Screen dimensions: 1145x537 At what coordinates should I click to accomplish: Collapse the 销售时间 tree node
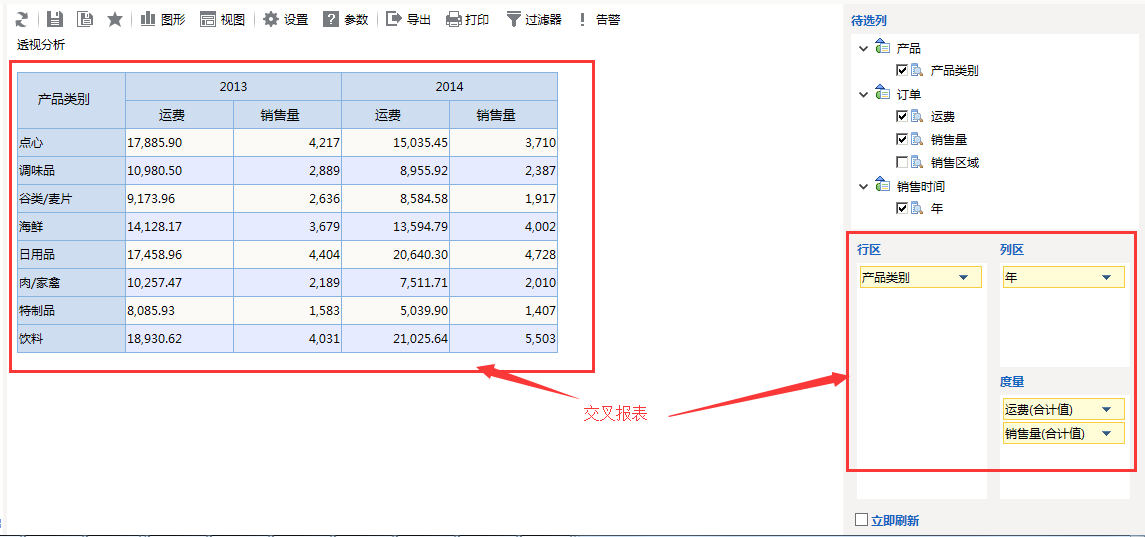click(x=864, y=186)
